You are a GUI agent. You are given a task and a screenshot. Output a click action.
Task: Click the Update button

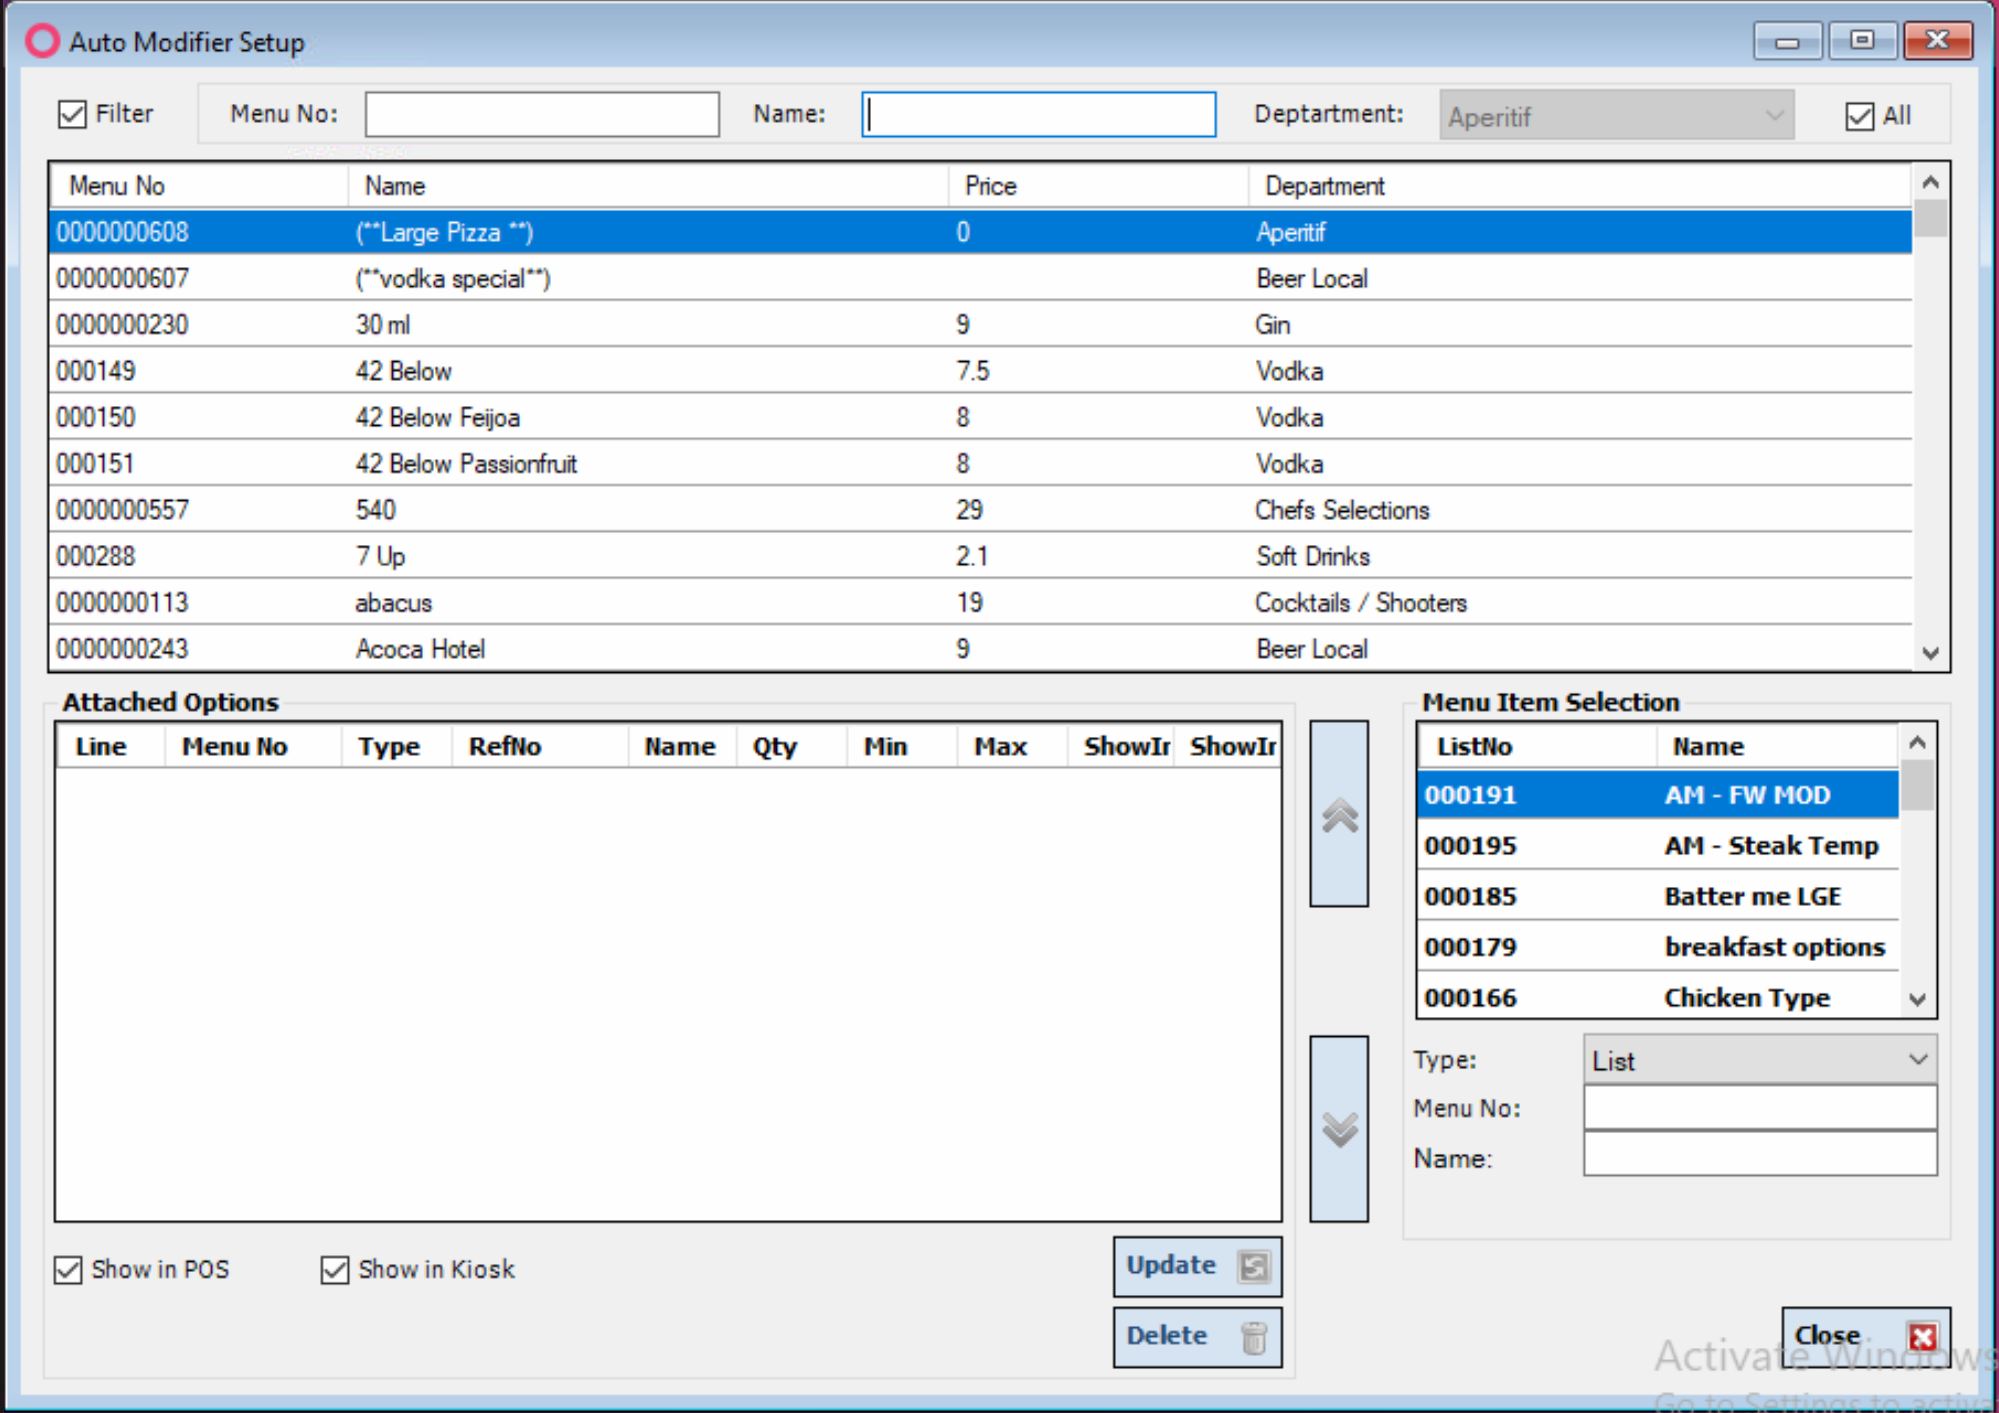click(1197, 1266)
